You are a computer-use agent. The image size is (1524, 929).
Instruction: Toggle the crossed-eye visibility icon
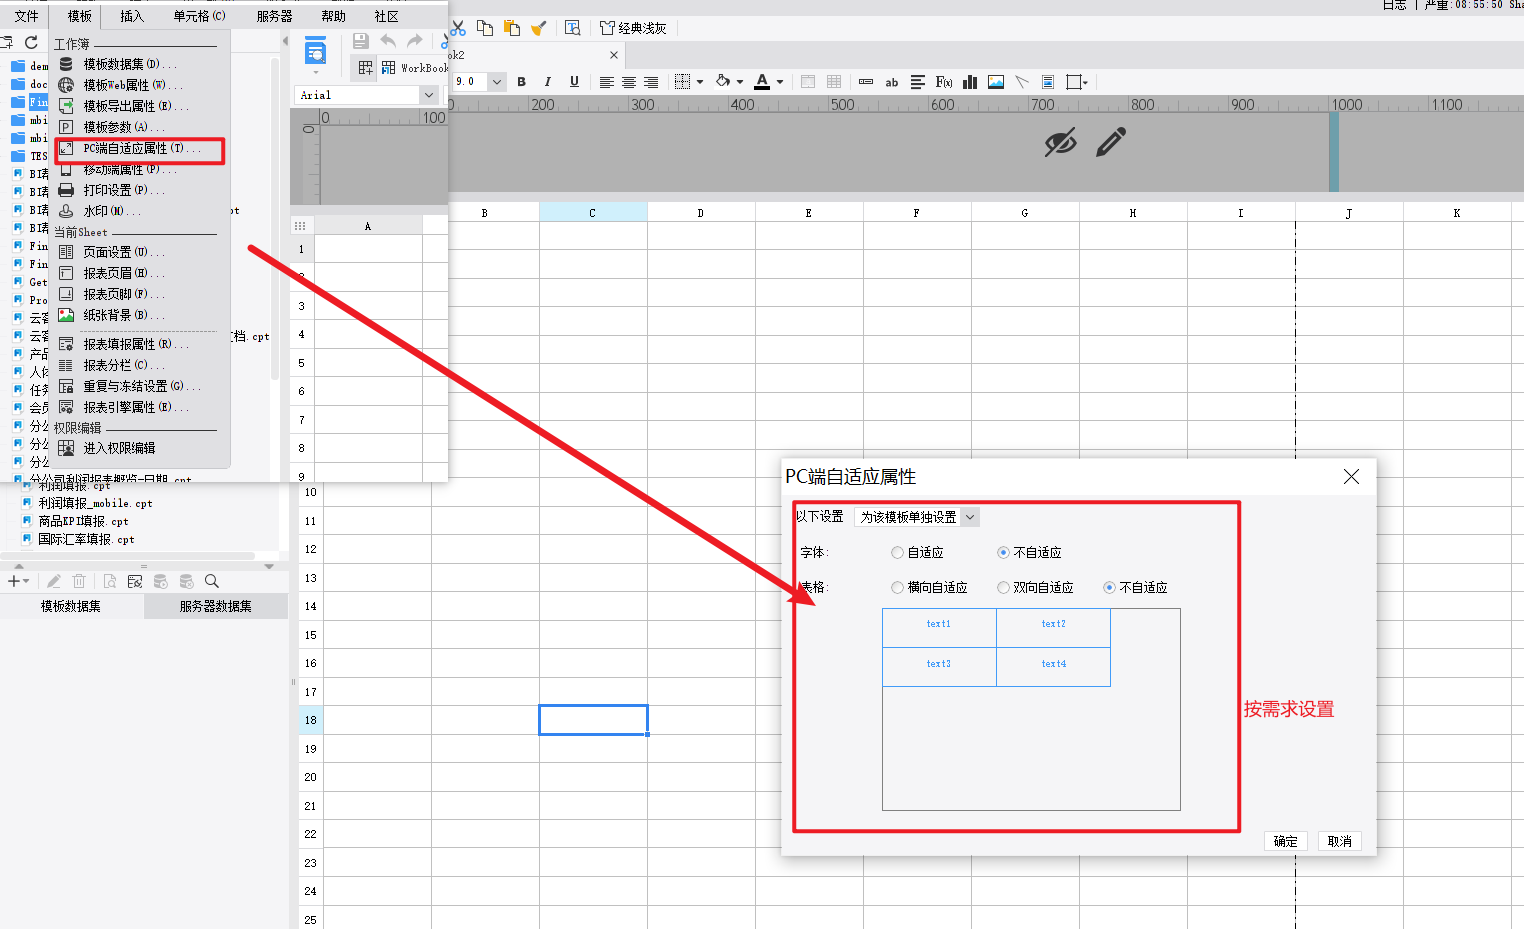pos(1060,142)
